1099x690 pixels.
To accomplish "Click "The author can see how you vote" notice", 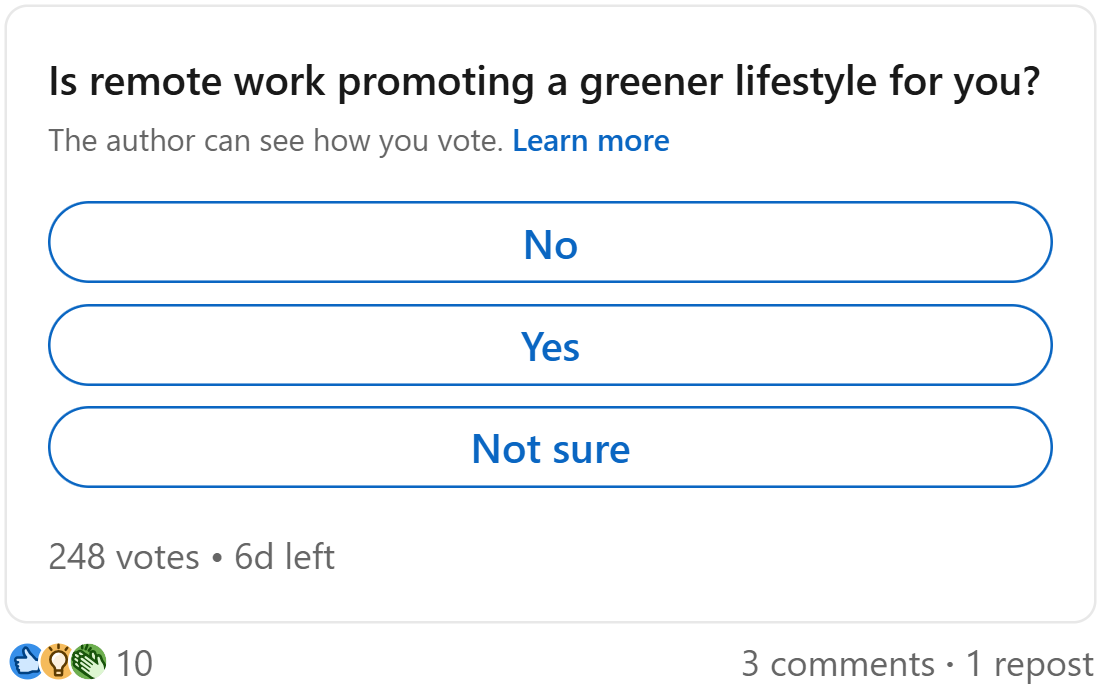I will tap(275, 141).
